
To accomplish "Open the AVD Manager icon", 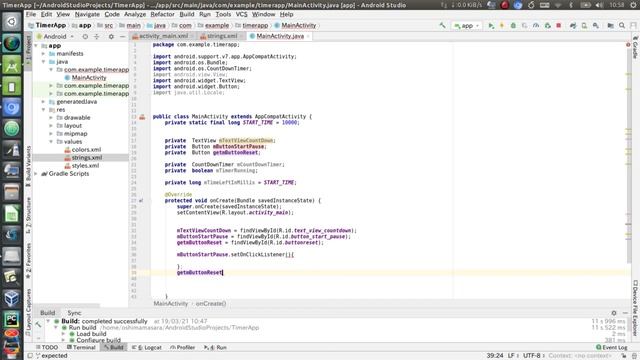I will 584,25.
